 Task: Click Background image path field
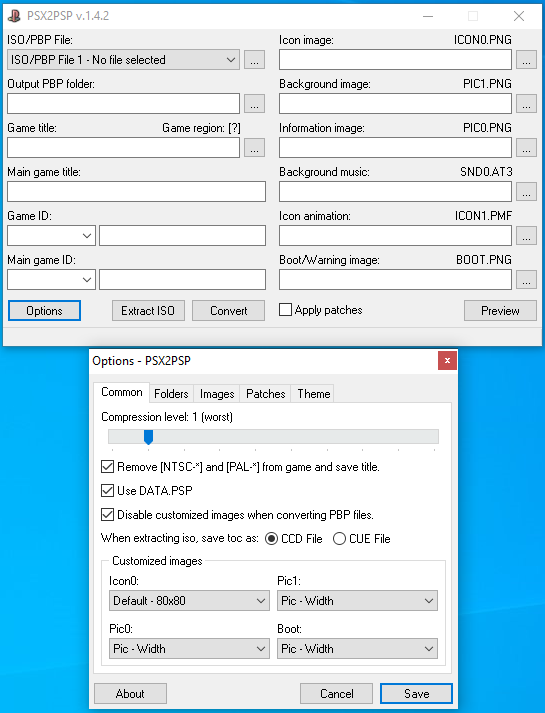pos(395,104)
